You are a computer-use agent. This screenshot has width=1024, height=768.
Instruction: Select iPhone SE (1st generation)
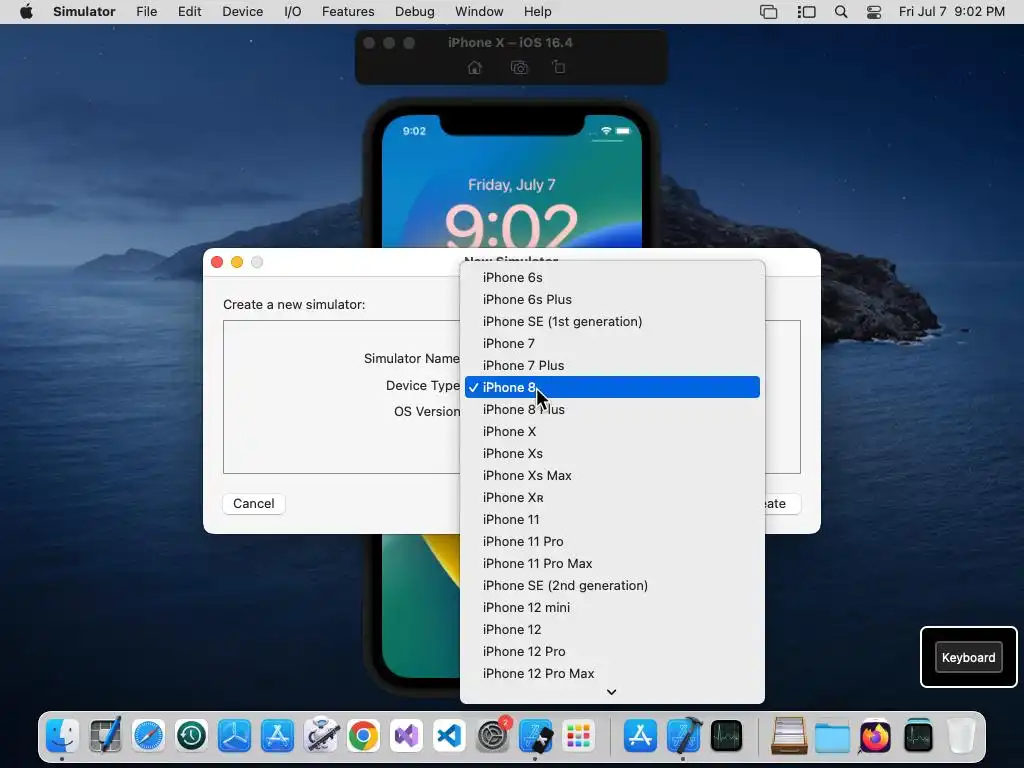(612, 321)
